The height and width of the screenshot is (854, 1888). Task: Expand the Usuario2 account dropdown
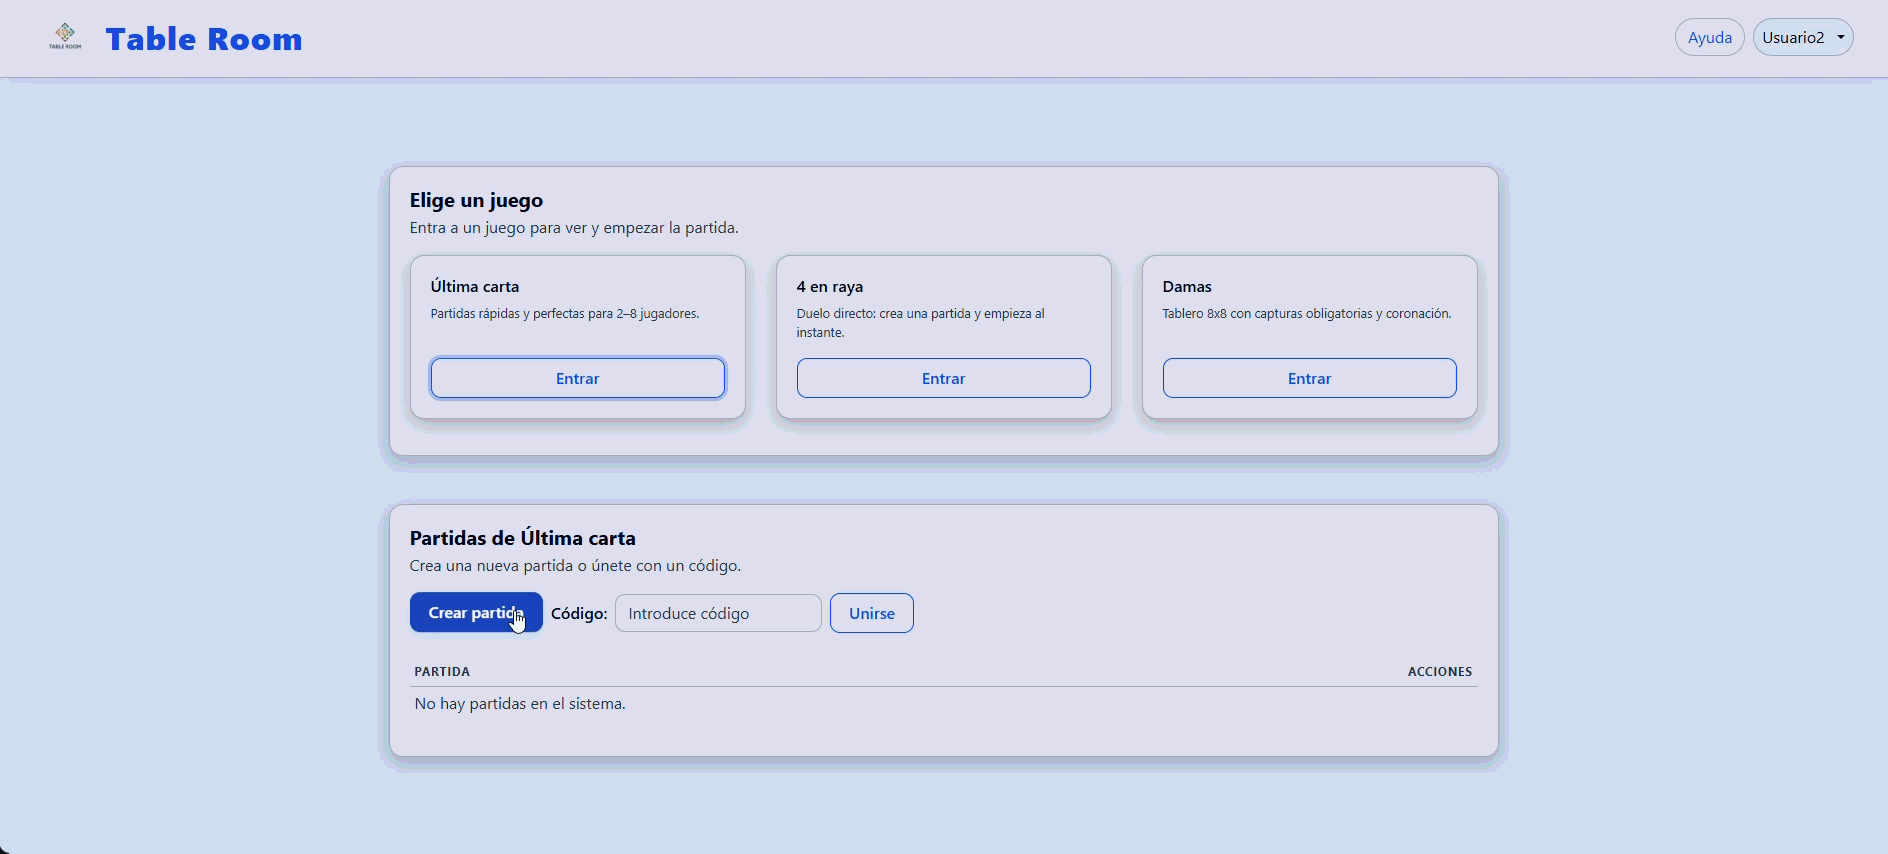coord(1802,38)
